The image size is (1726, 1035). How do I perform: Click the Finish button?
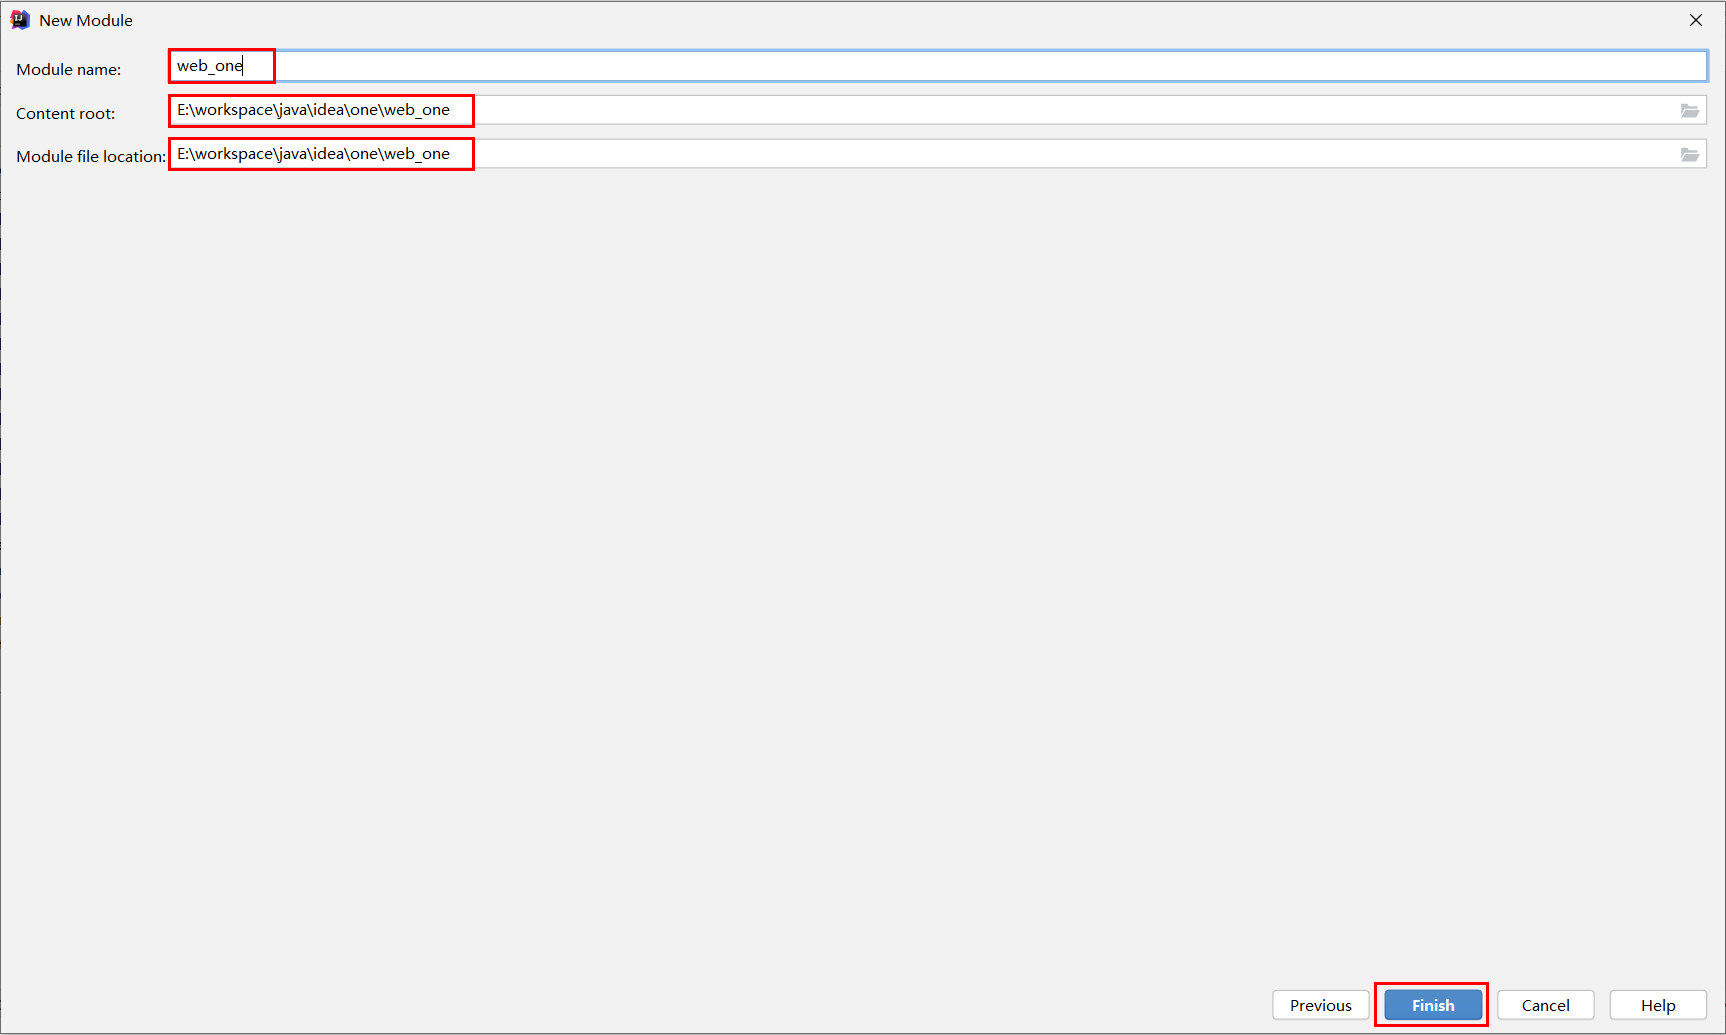point(1433,1005)
